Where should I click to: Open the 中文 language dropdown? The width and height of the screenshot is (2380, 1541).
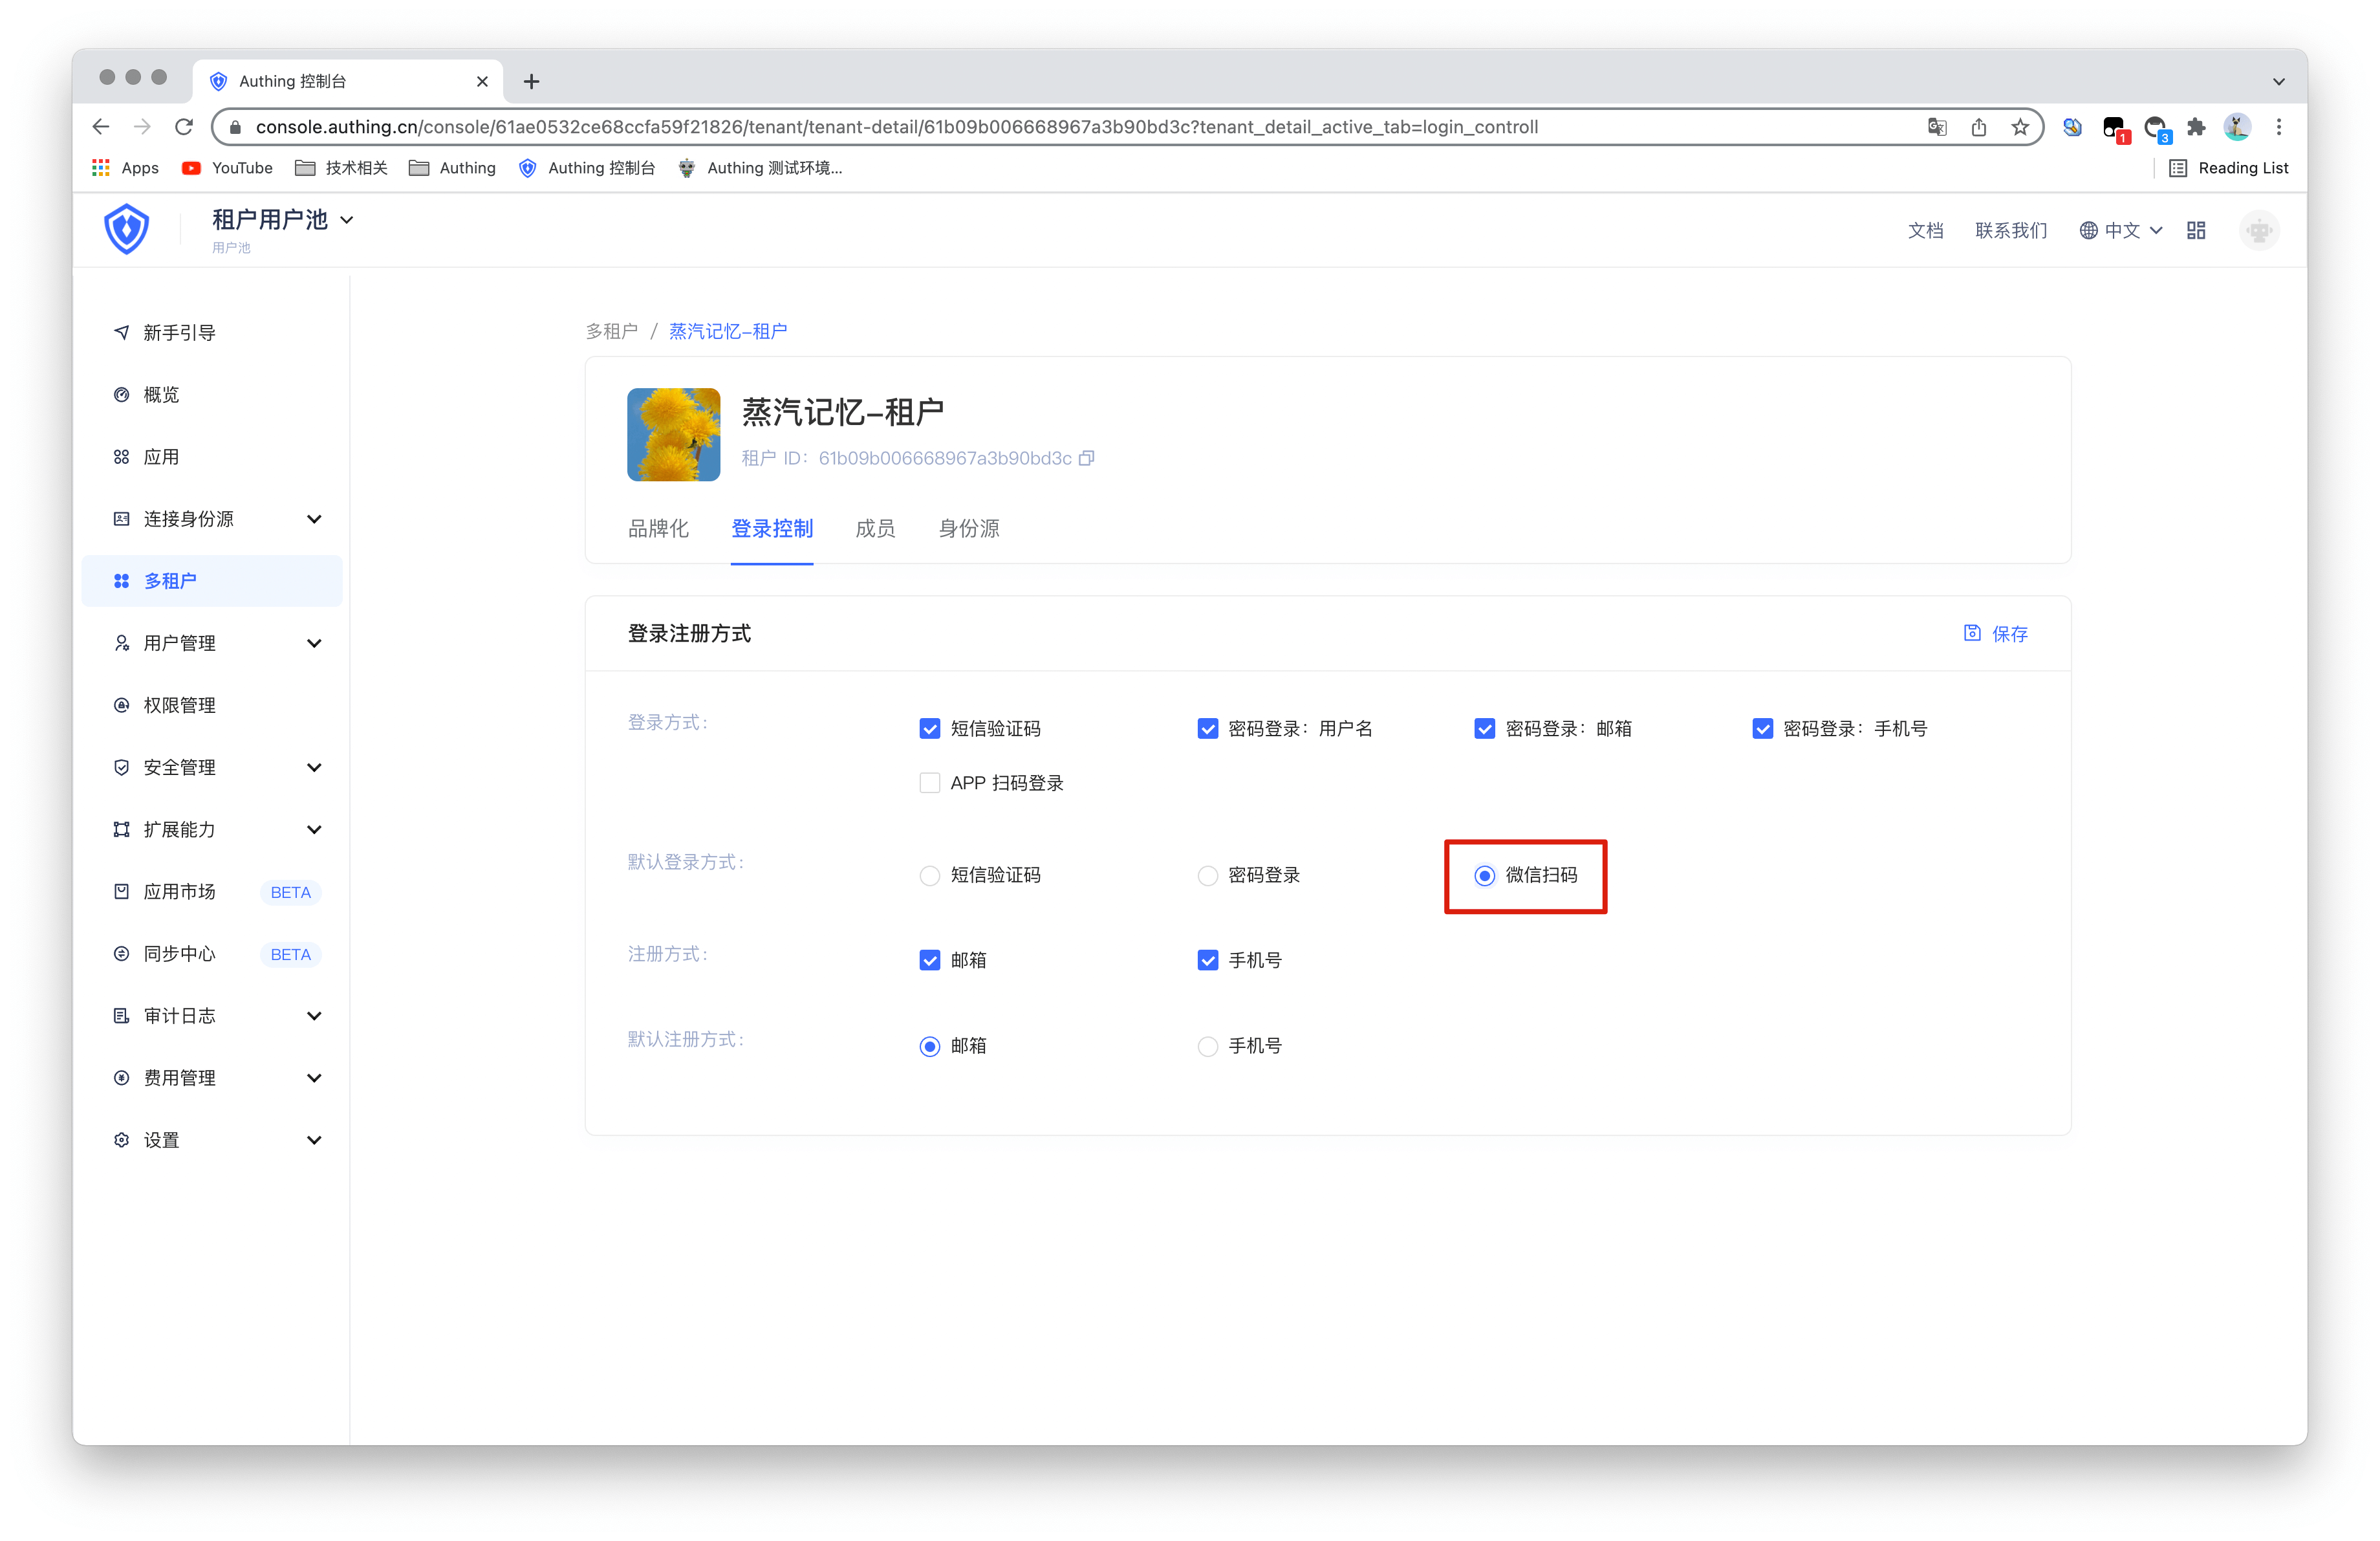coord(2121,231)
